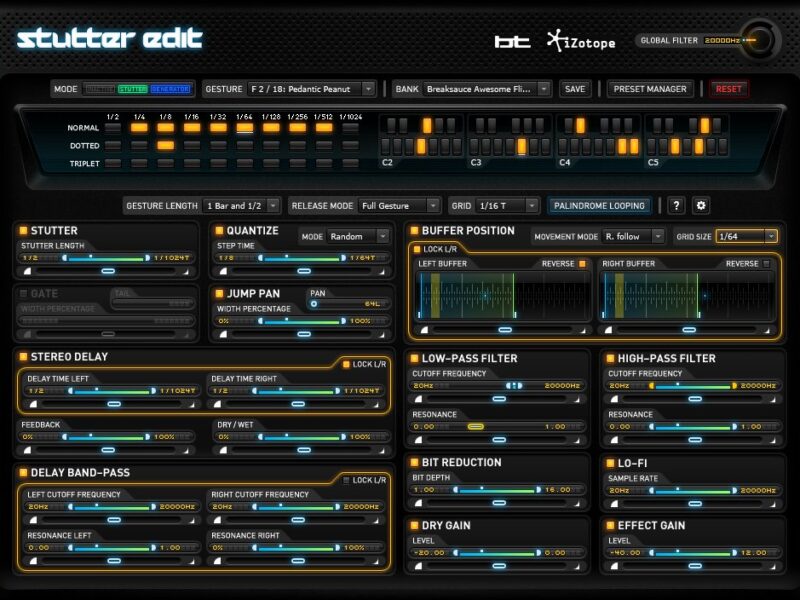
Task: Open the help question mark button
Action: coord(677,206)
